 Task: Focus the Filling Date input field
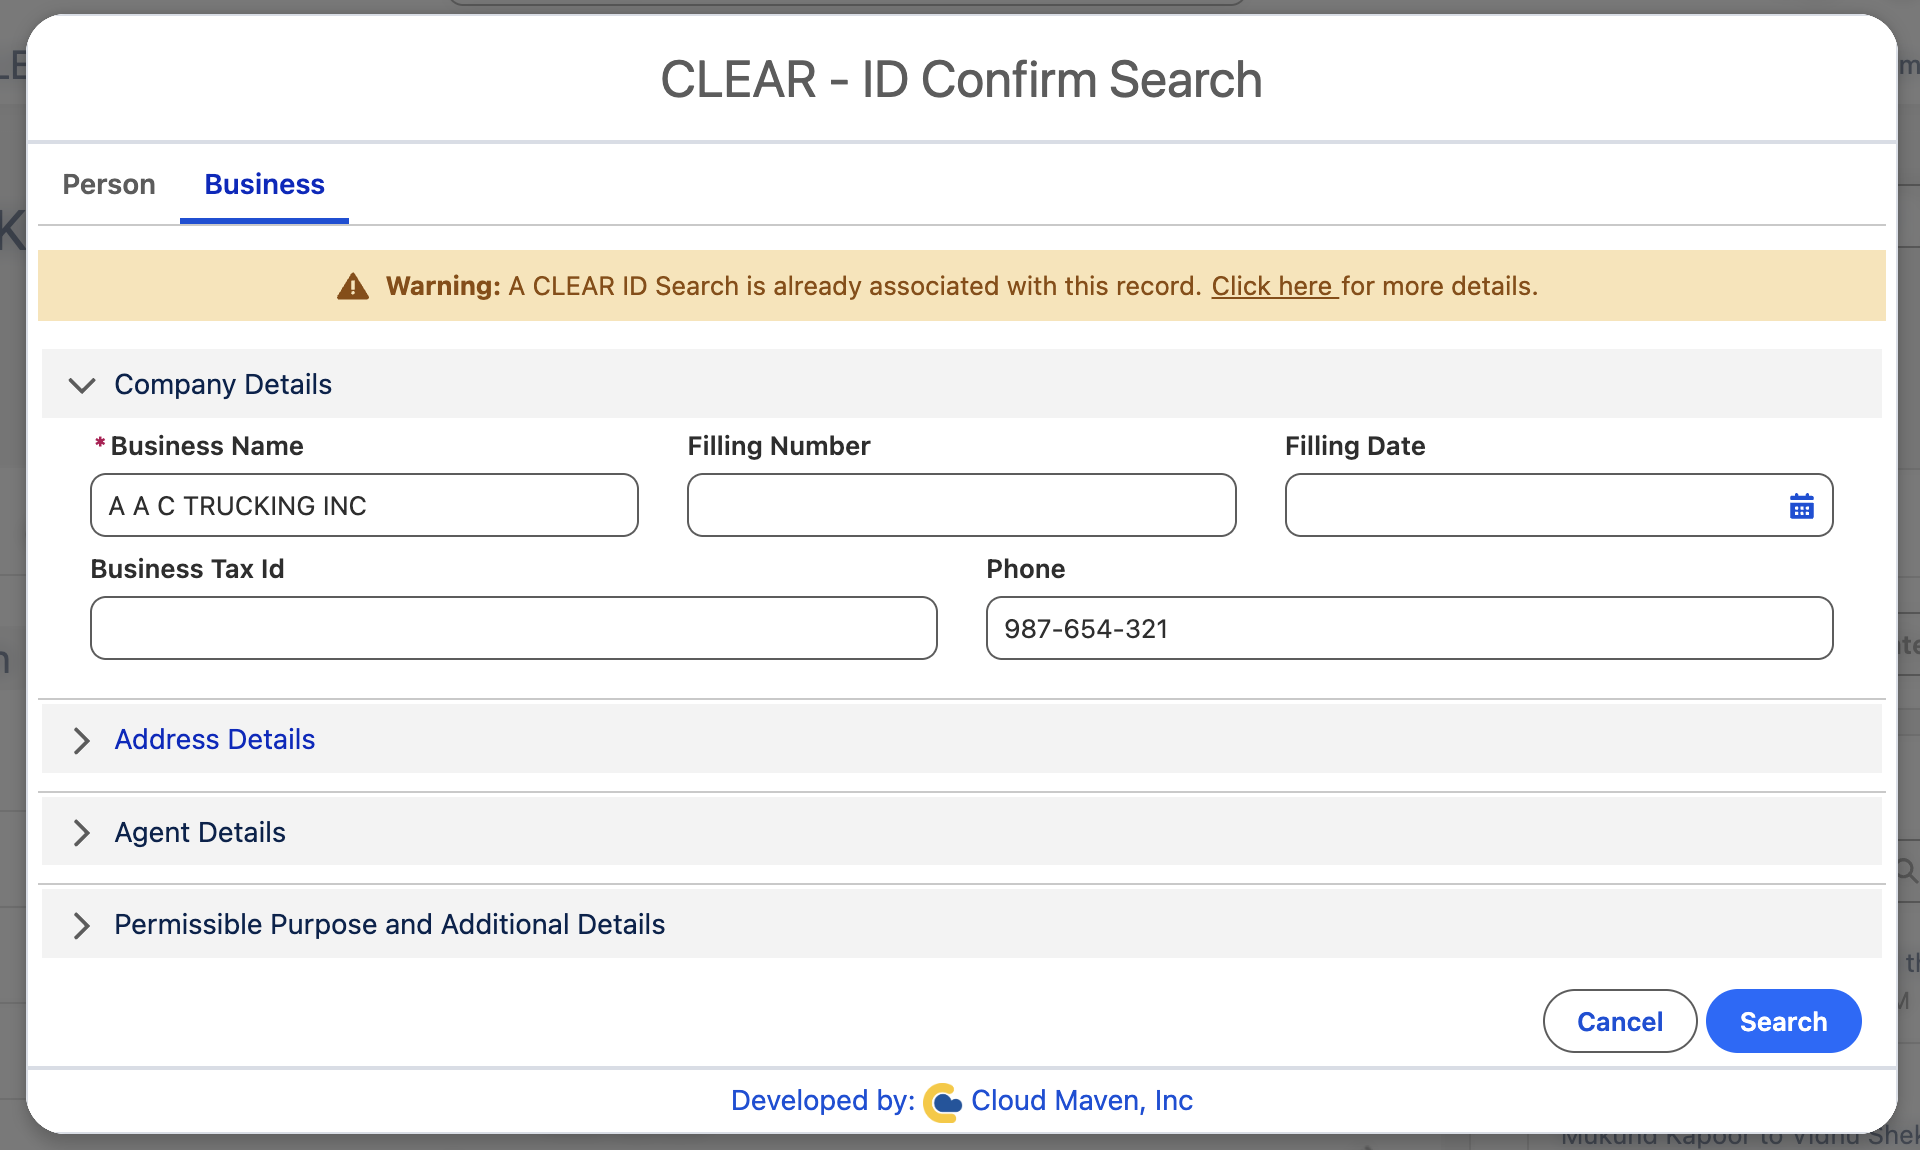1558,505
